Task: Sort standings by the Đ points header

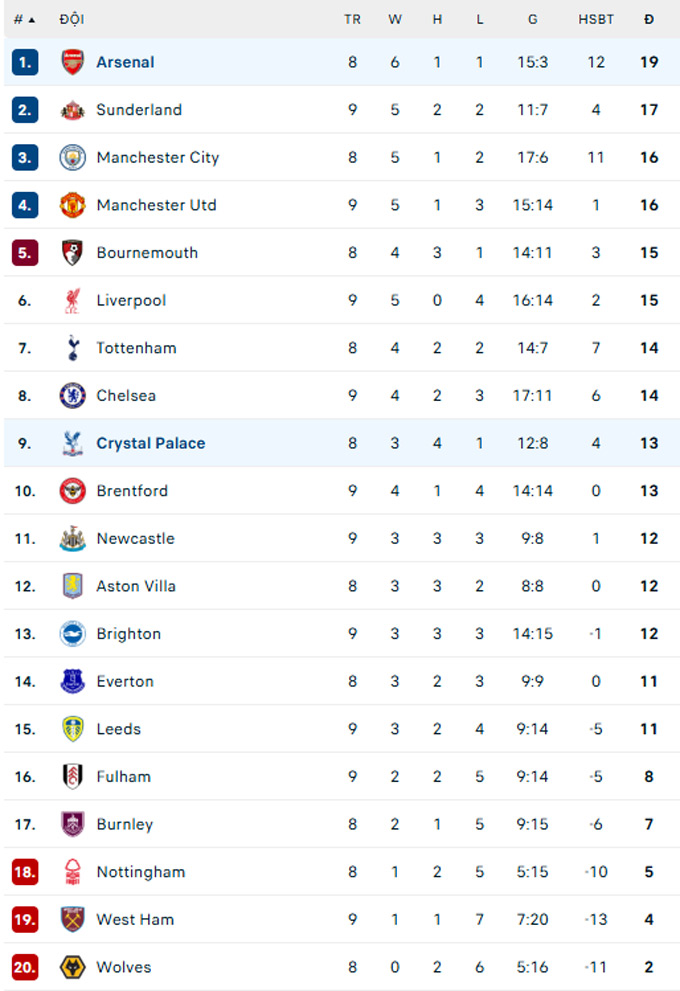Action: 649,19
